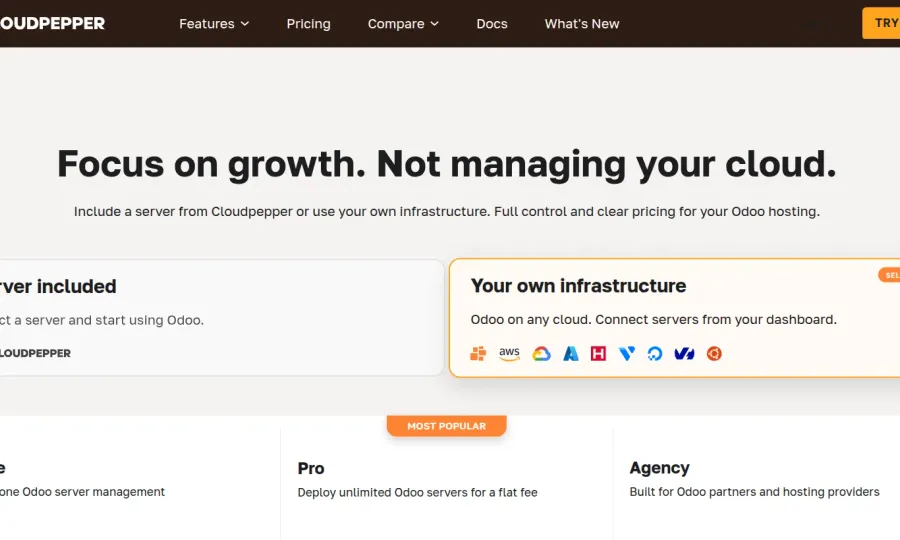This screenshot has height=540, width=900.
Task: Click the Ubuntu logo icon
Action: tap(714, 353)
